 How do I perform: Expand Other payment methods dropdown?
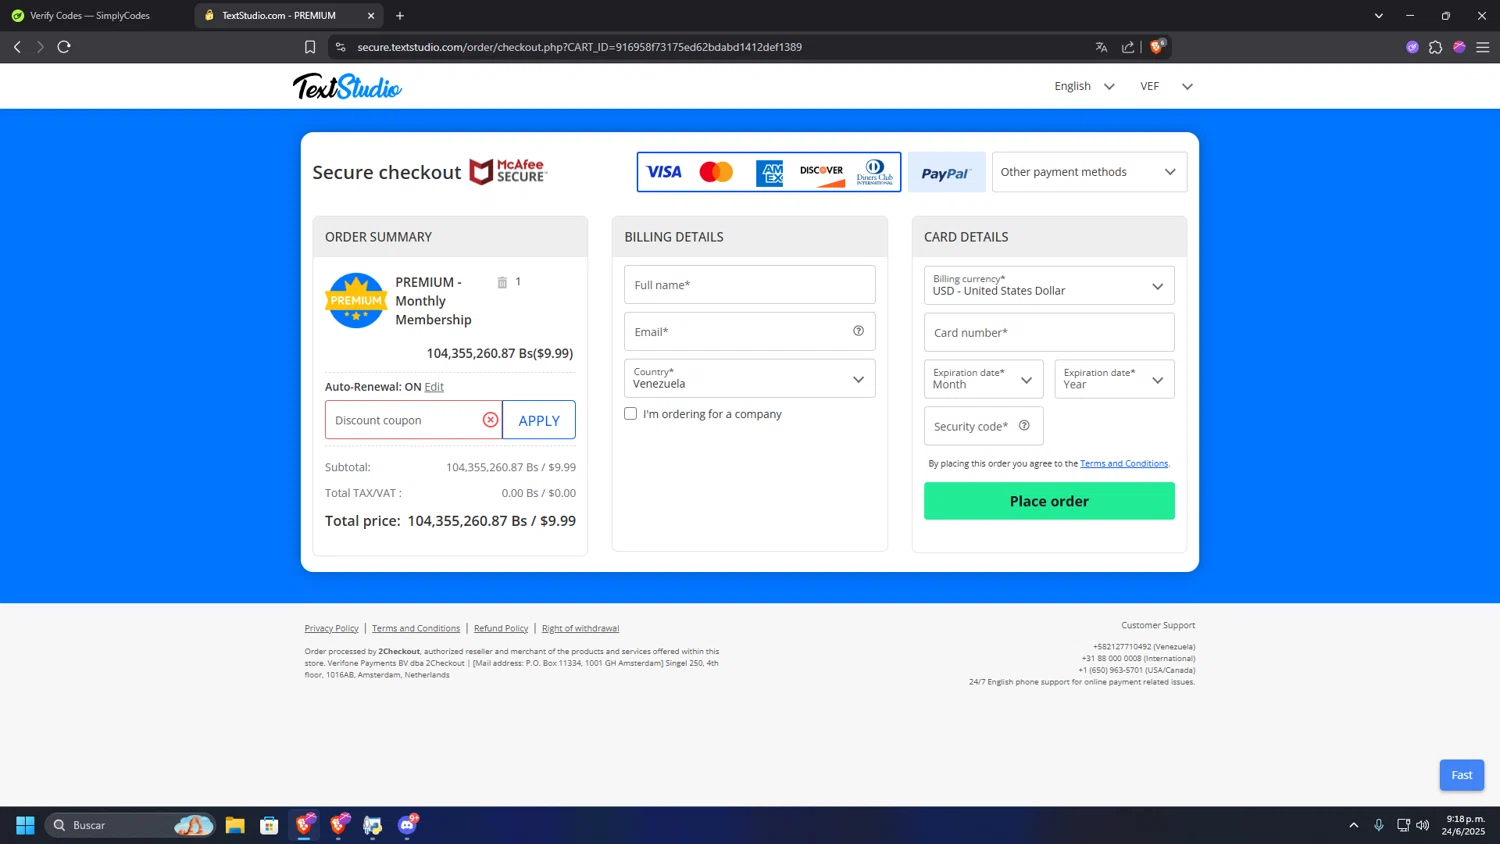1089,172
